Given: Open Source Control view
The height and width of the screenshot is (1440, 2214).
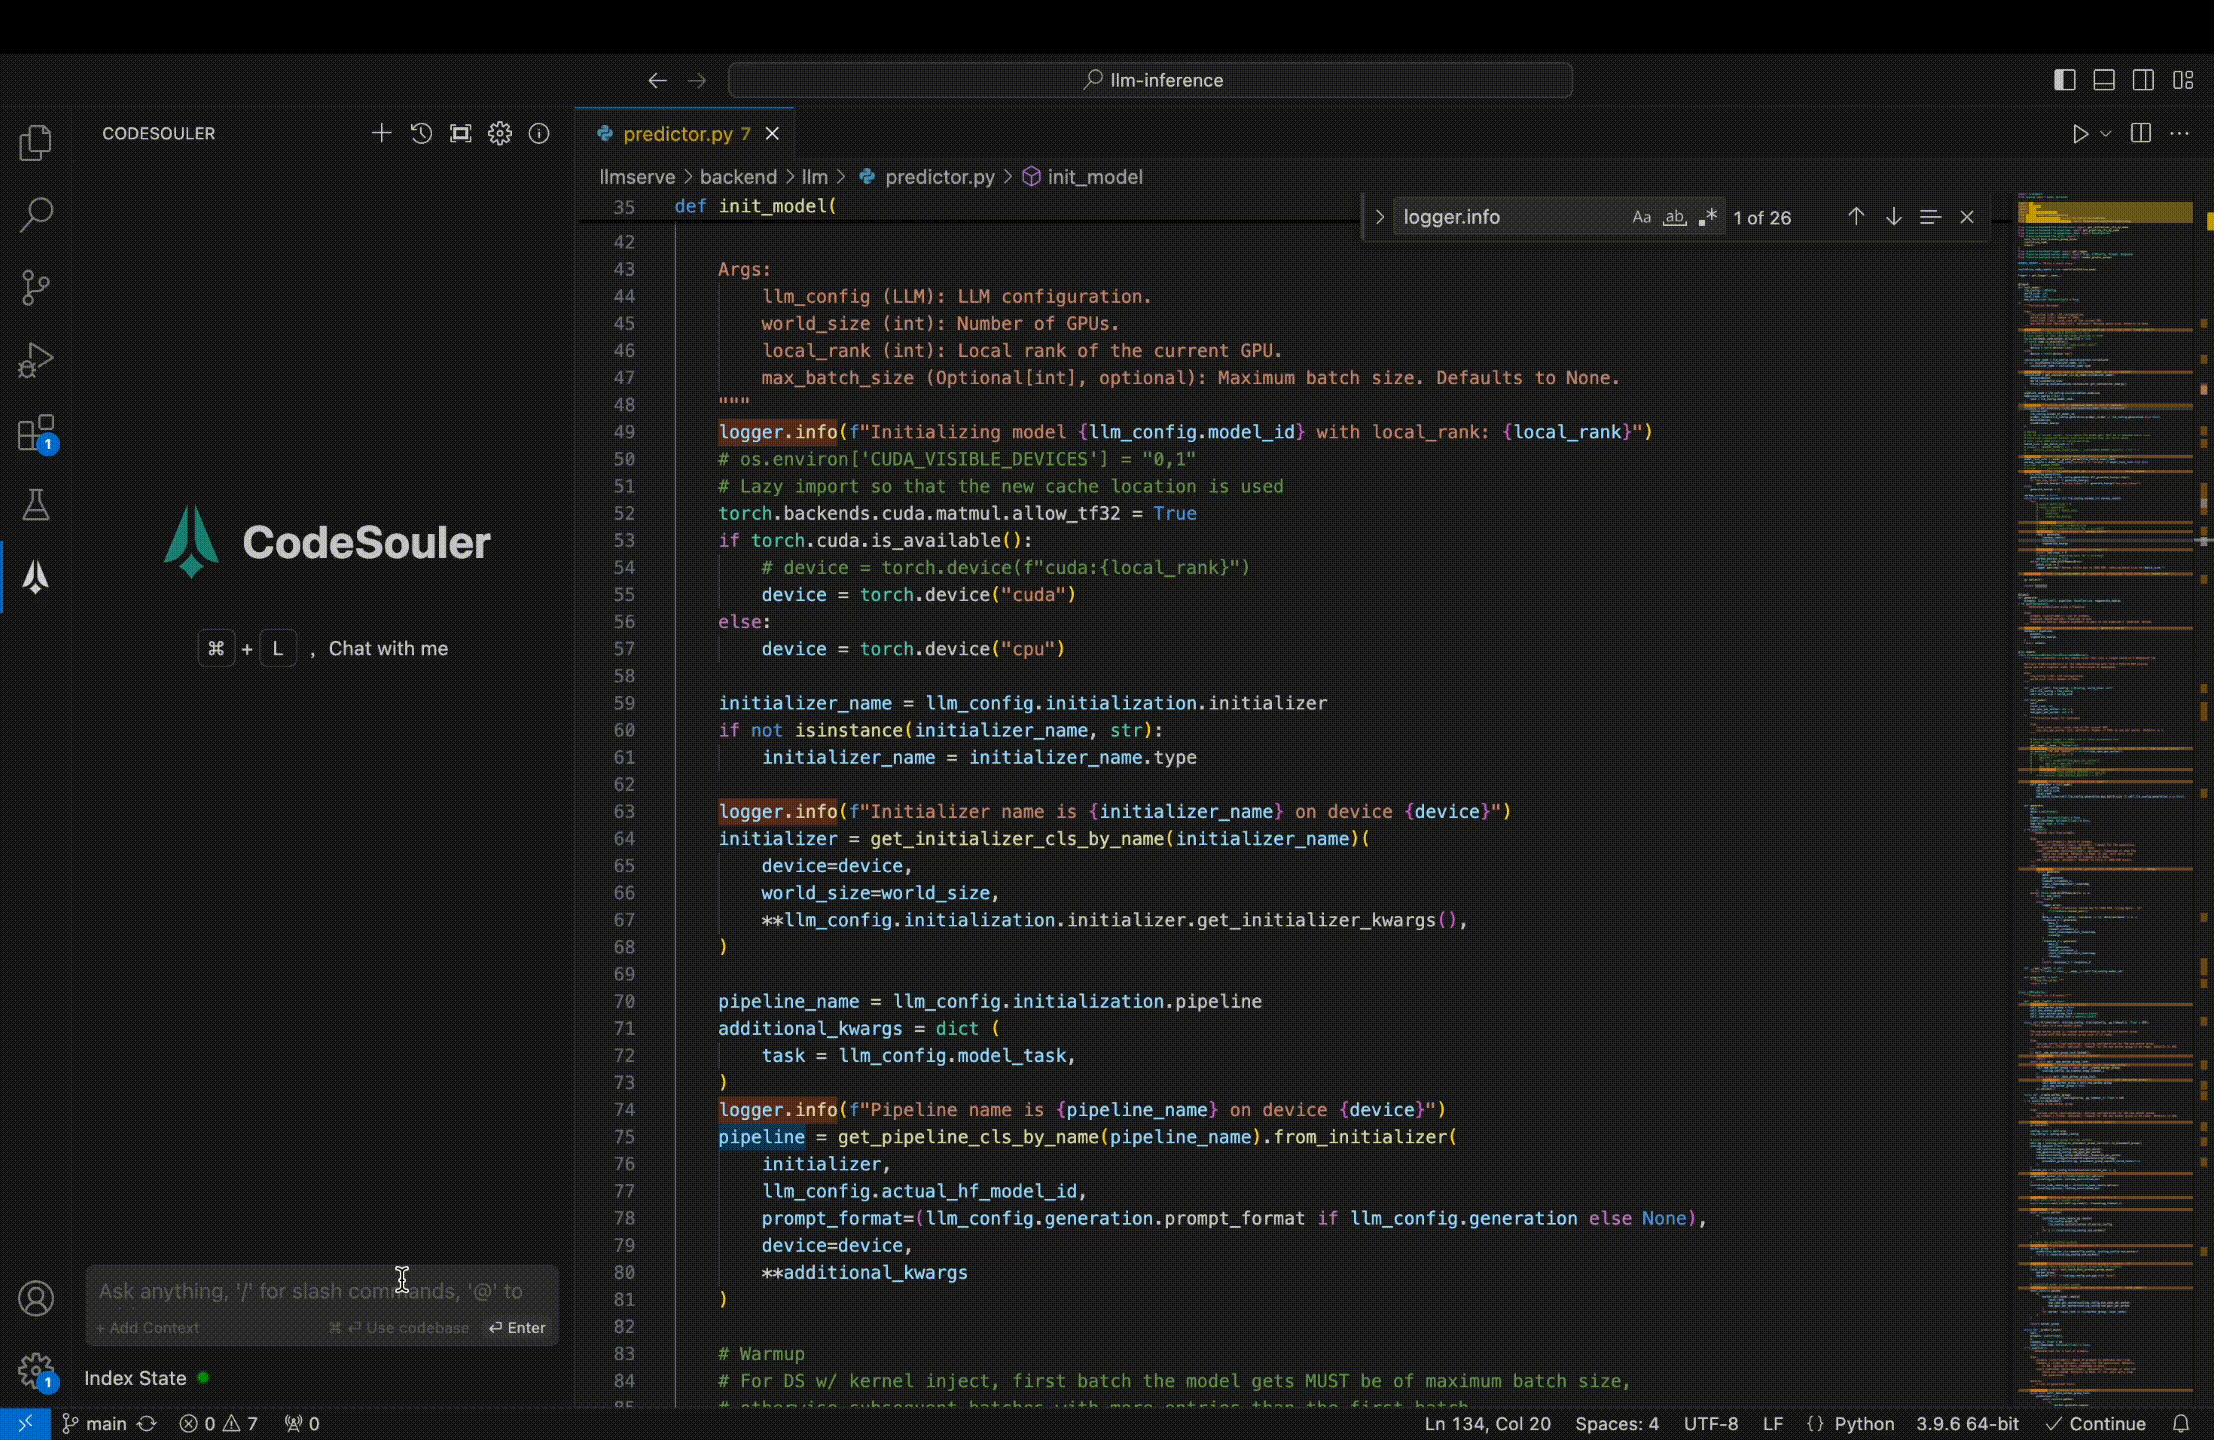Looking at the screenshot, I should (36, 287).
